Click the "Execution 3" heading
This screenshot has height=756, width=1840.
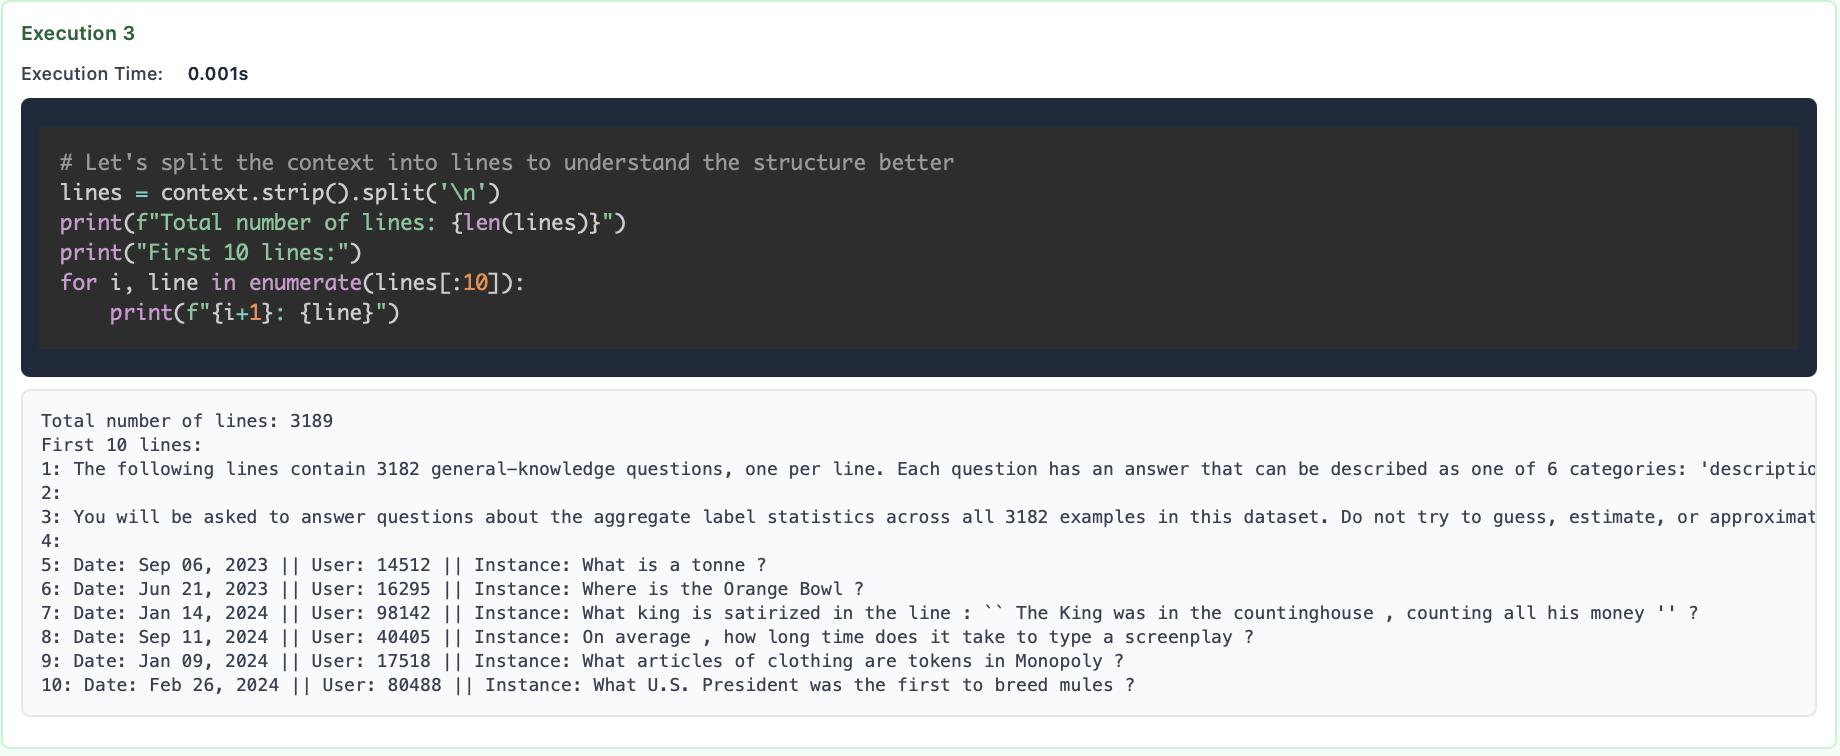pos(78,33)
